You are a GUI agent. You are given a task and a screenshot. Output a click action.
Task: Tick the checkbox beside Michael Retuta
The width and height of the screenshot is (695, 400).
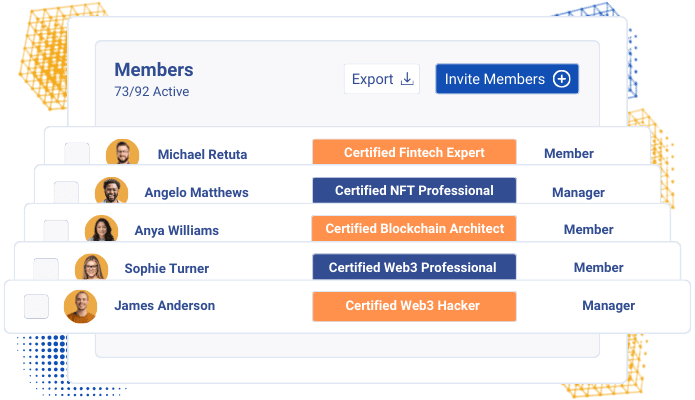tap(77, 153)
